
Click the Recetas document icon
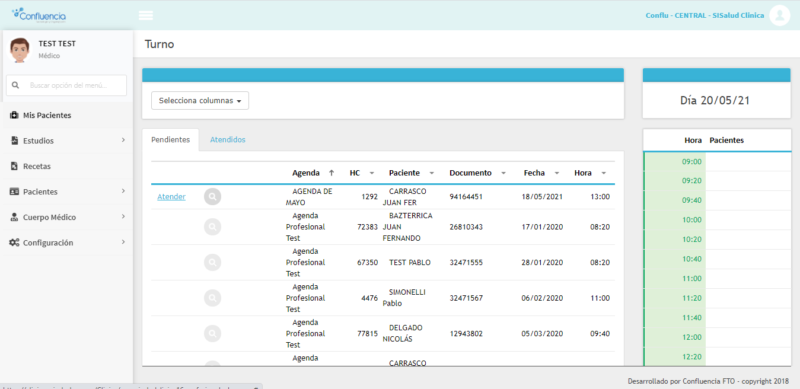point(14,166)
